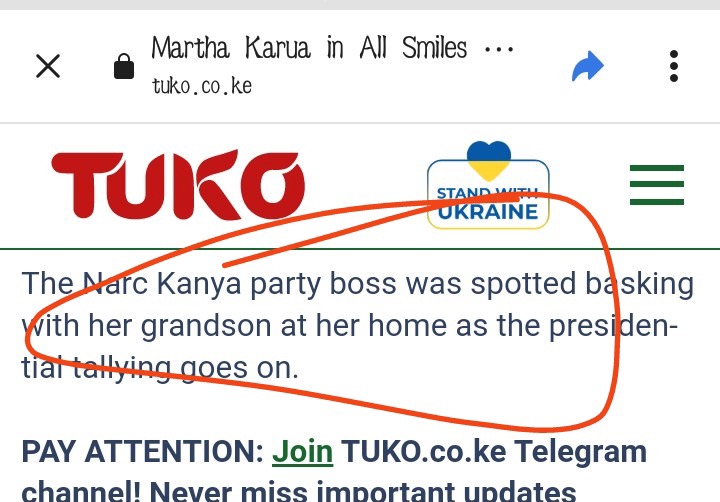Select the tuko.co.ke URL text
720x502 pixels.
[x=202, y=86]
